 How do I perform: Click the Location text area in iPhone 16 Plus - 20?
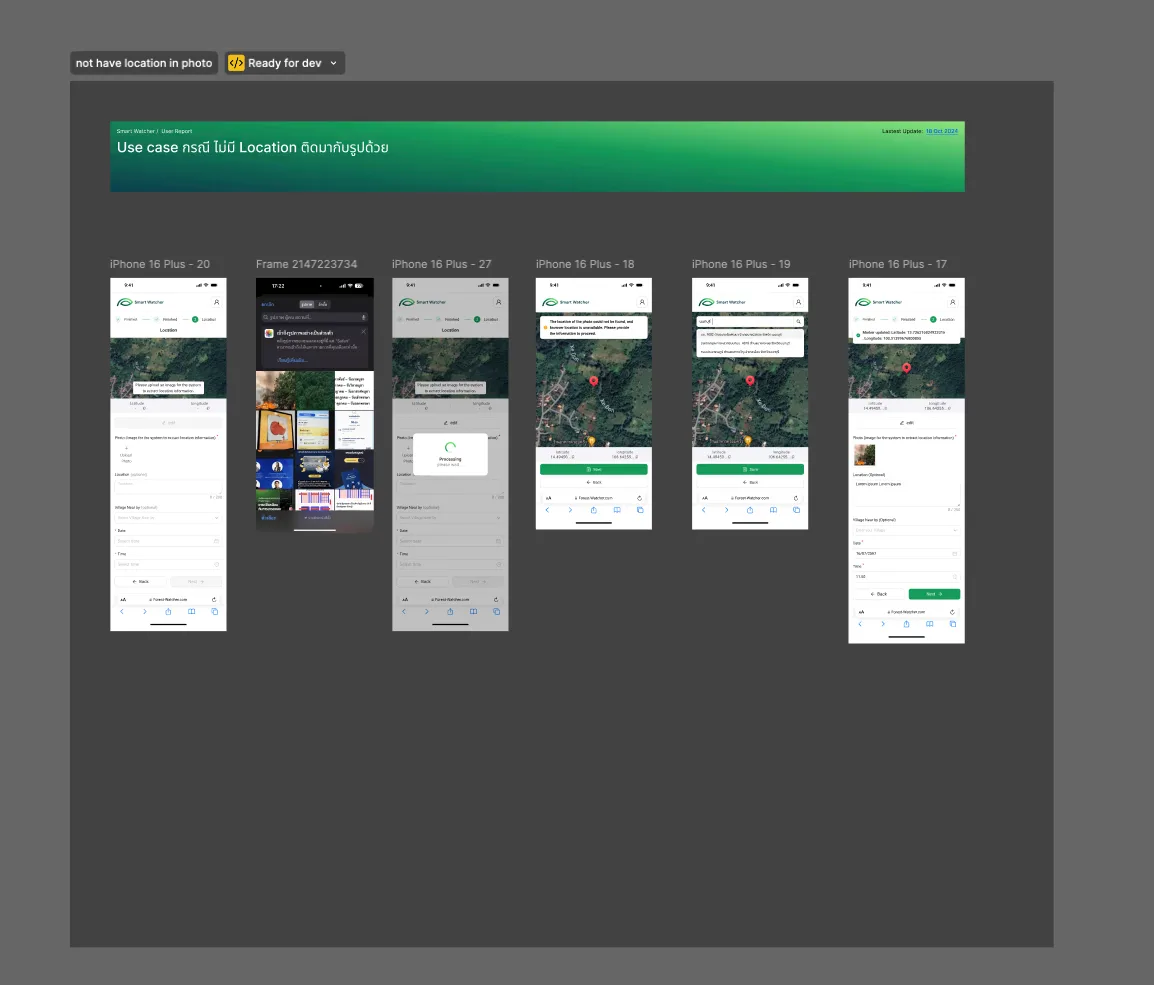pyautogui.click(x=168, y=487)
